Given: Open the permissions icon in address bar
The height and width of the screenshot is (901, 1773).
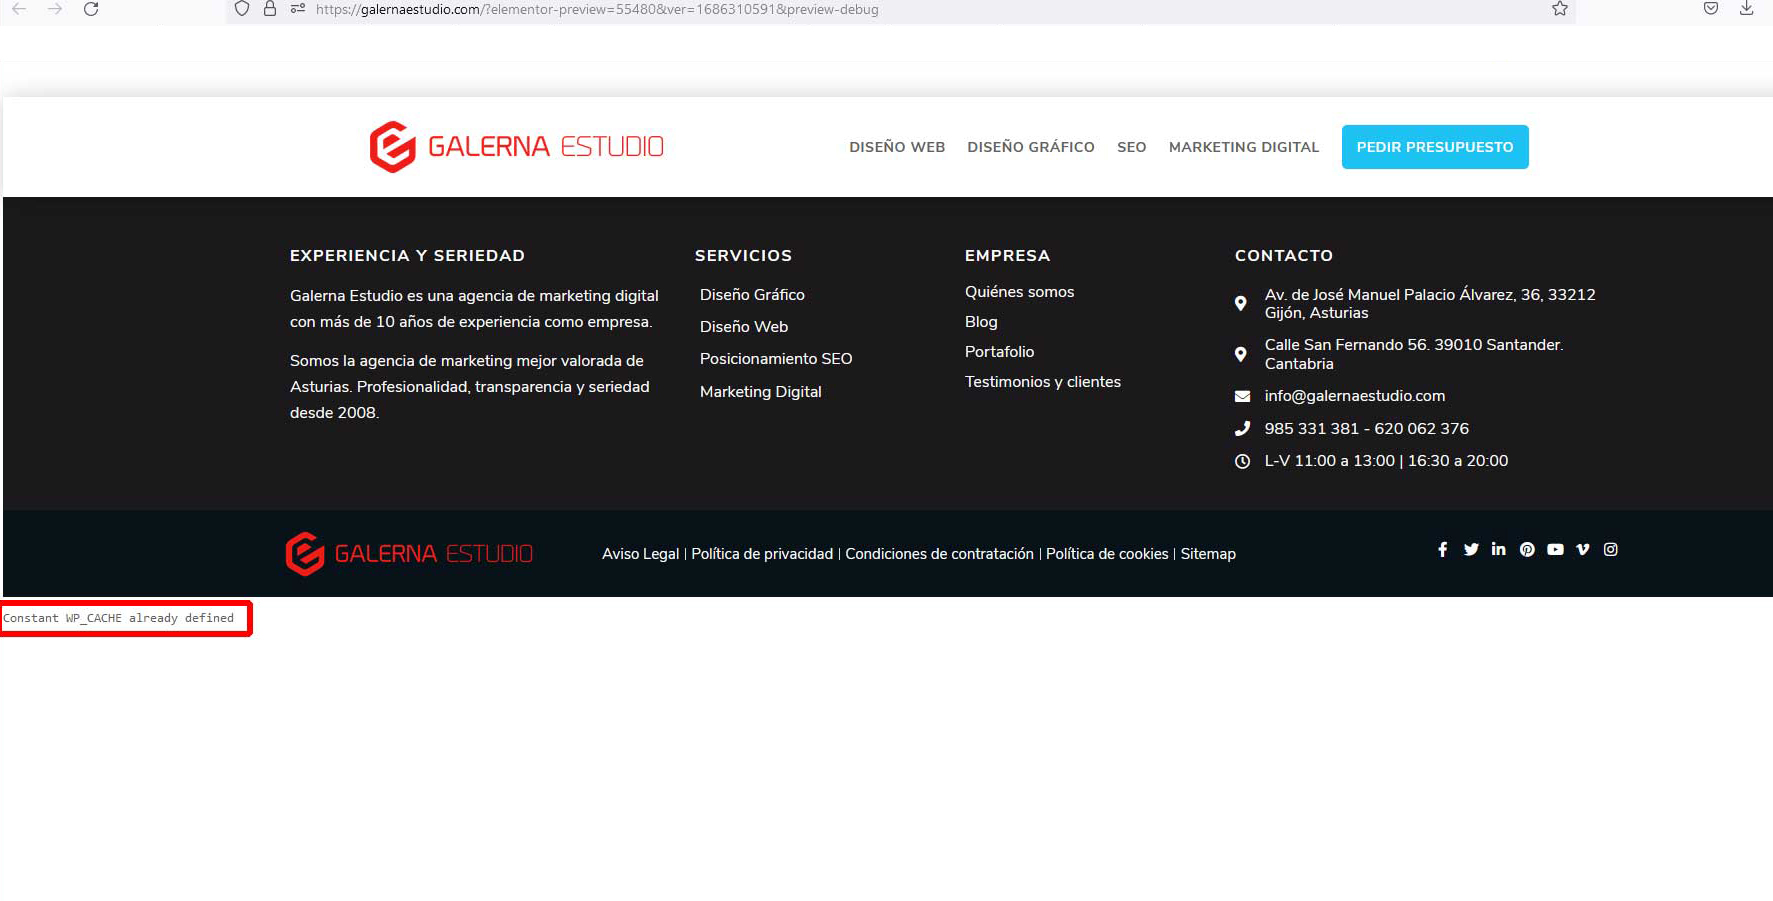Looking at the screenshot, I should coord(297,9).
